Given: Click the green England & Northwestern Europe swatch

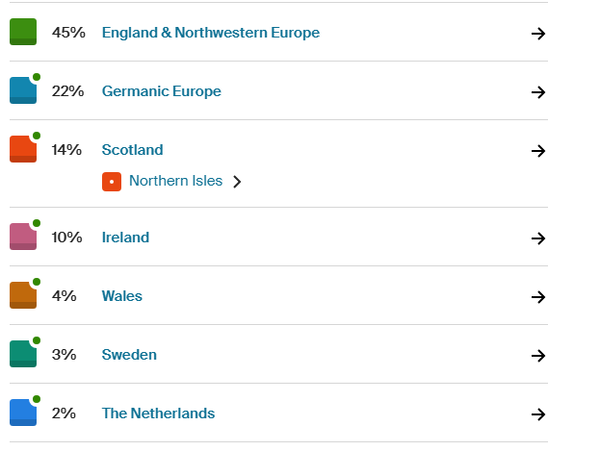Looking at the screenshot, I should pos(23,32).
